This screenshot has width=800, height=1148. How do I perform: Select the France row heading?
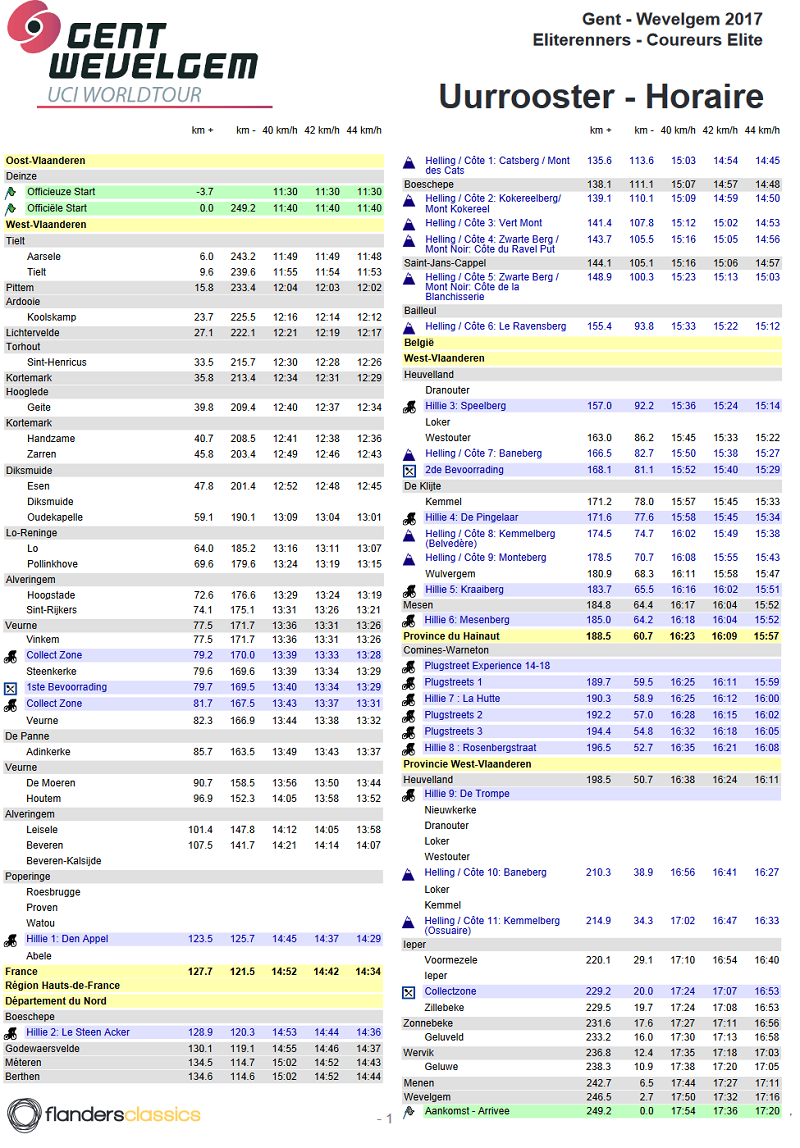21,971
